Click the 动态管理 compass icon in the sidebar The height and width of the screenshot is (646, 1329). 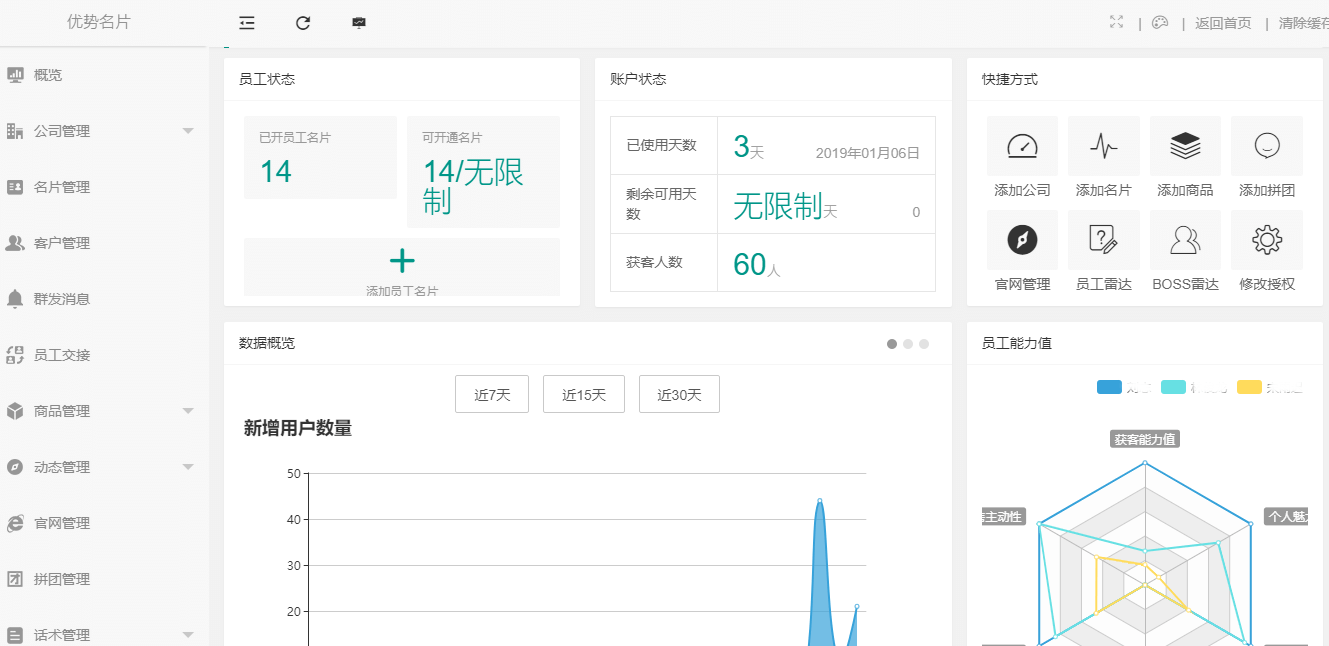tap(15, 467)
